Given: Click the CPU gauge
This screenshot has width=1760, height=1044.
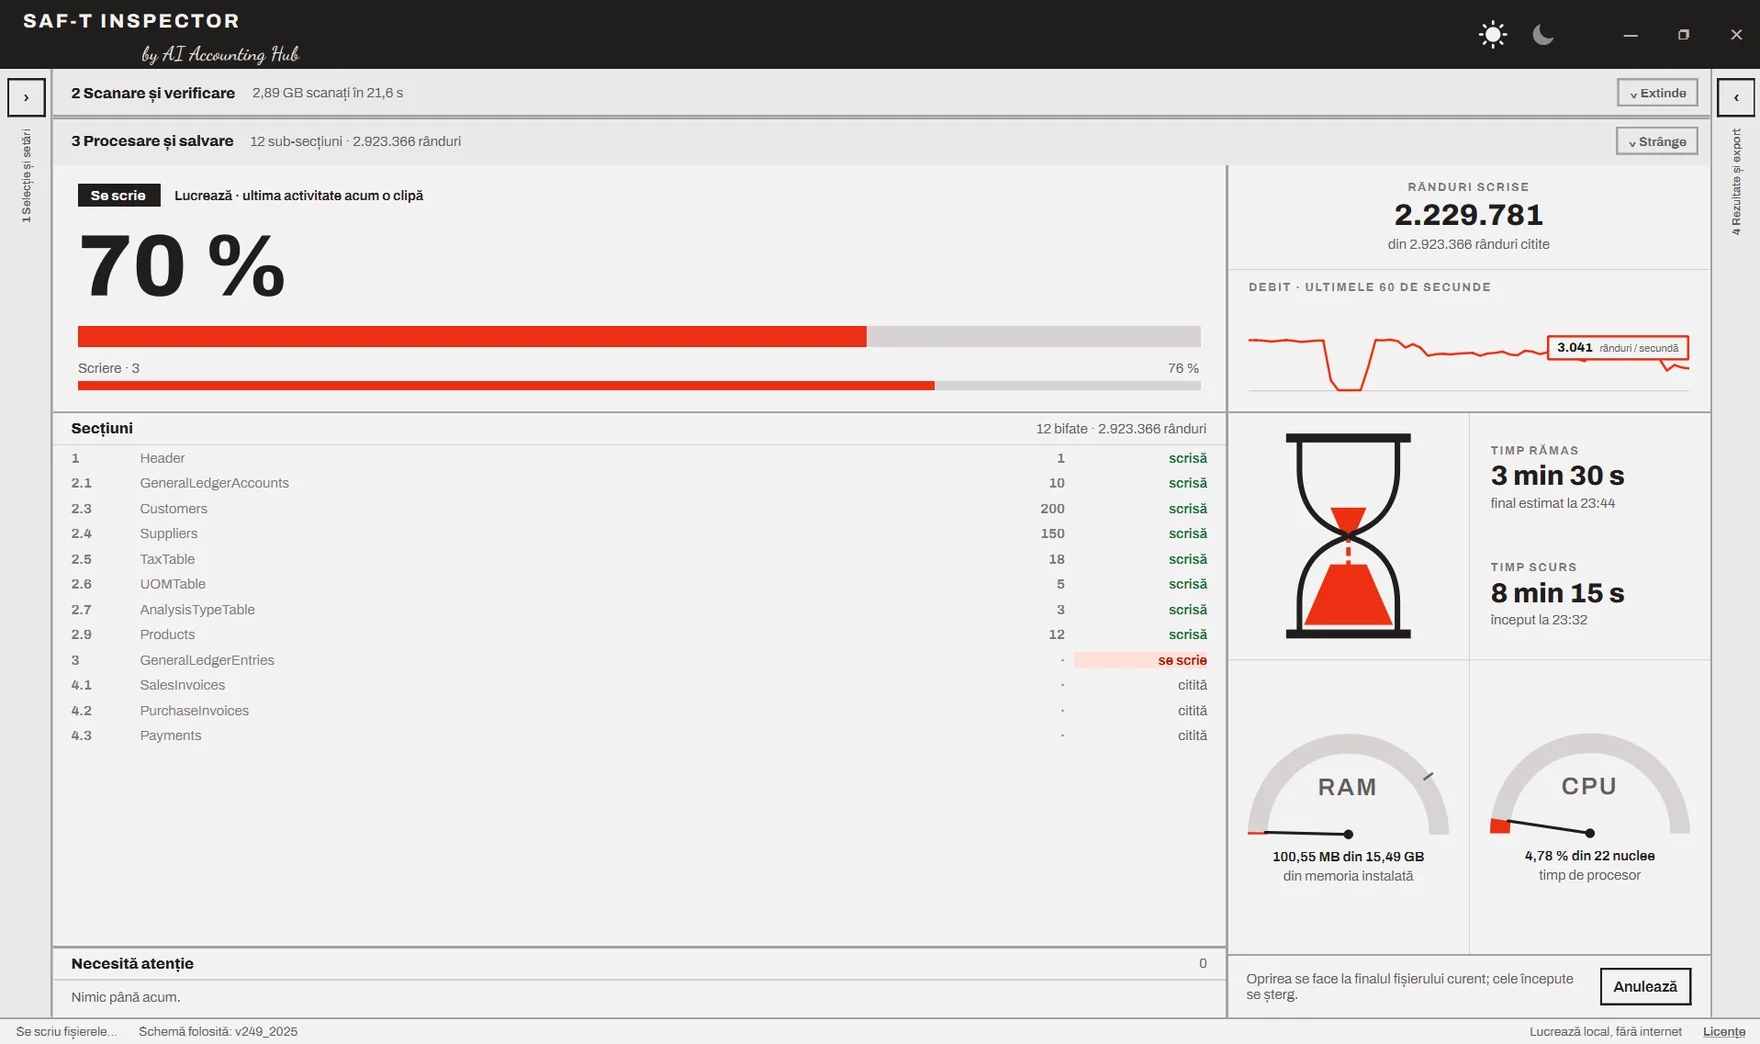Looking at the screenshot, I should 1589,786.
